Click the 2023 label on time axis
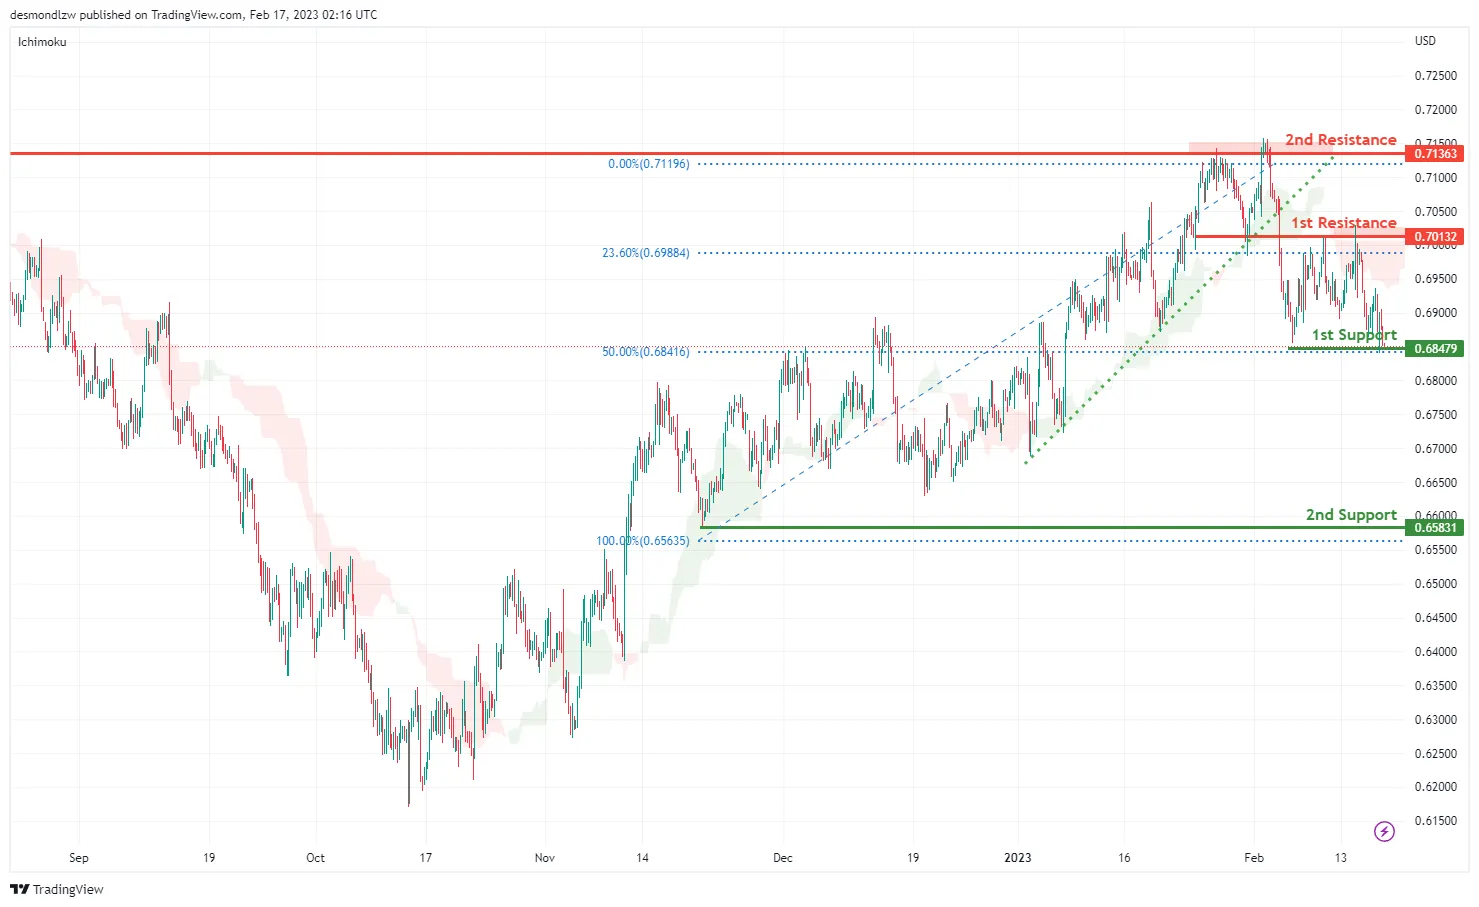Viewport: 1479px width, 907px height. point(1018,858)
